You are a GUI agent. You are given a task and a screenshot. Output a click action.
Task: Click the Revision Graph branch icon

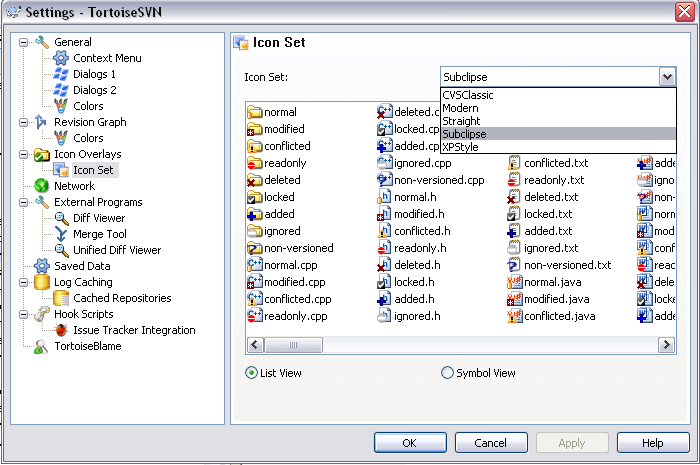tap(41, 122)
